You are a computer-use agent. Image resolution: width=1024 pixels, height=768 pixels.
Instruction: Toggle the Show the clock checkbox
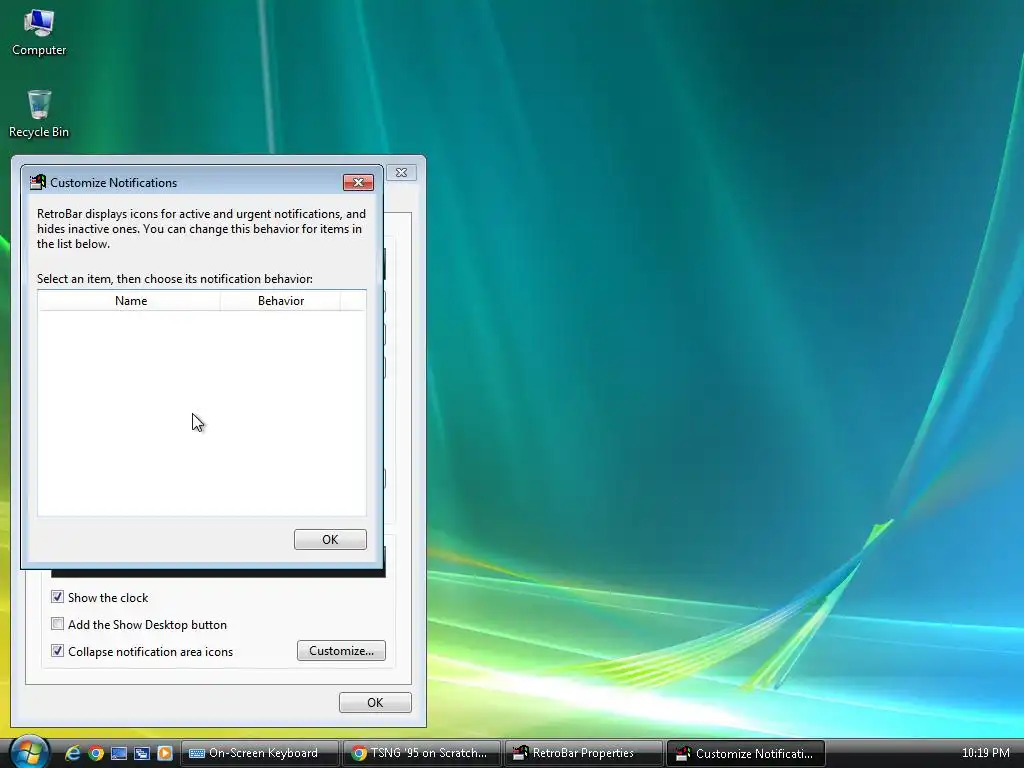[x=57, y=597]
